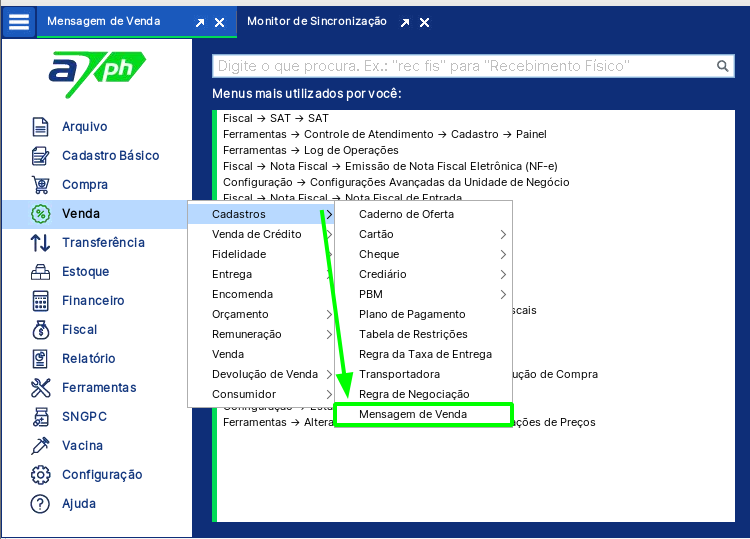The height and width of the screenshot is (539, 750).
Task: Select the Transferência arrows icon
Action: pyautogui.click(x=40, y=243)
